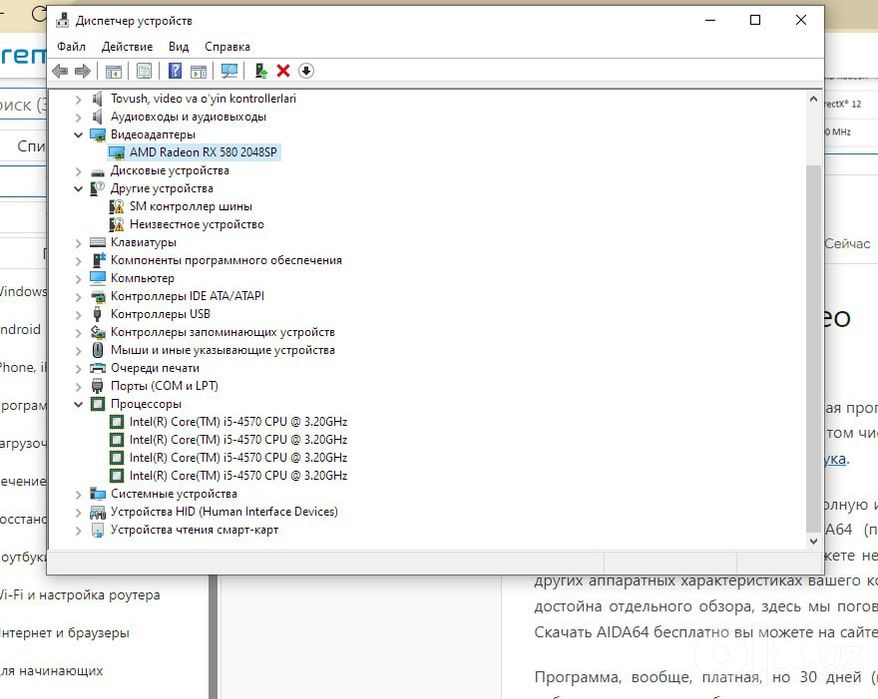Expand Tovush, video va o'yin kontrollerlari
Image resolution: width=878 pixels, height=699 pixels.
(x=78, y=100)
